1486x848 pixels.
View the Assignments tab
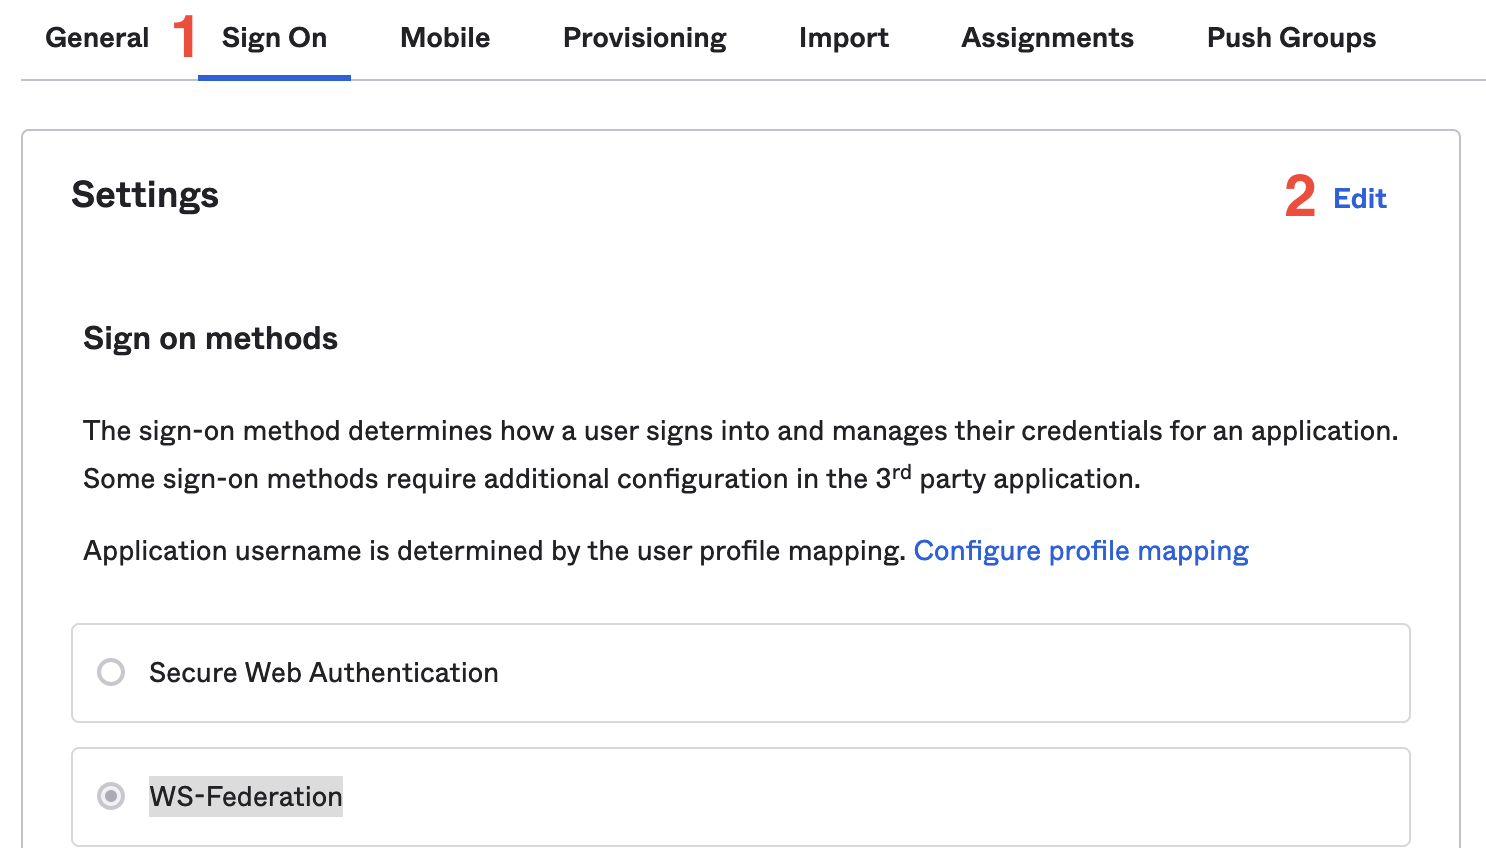(1047, 38)
